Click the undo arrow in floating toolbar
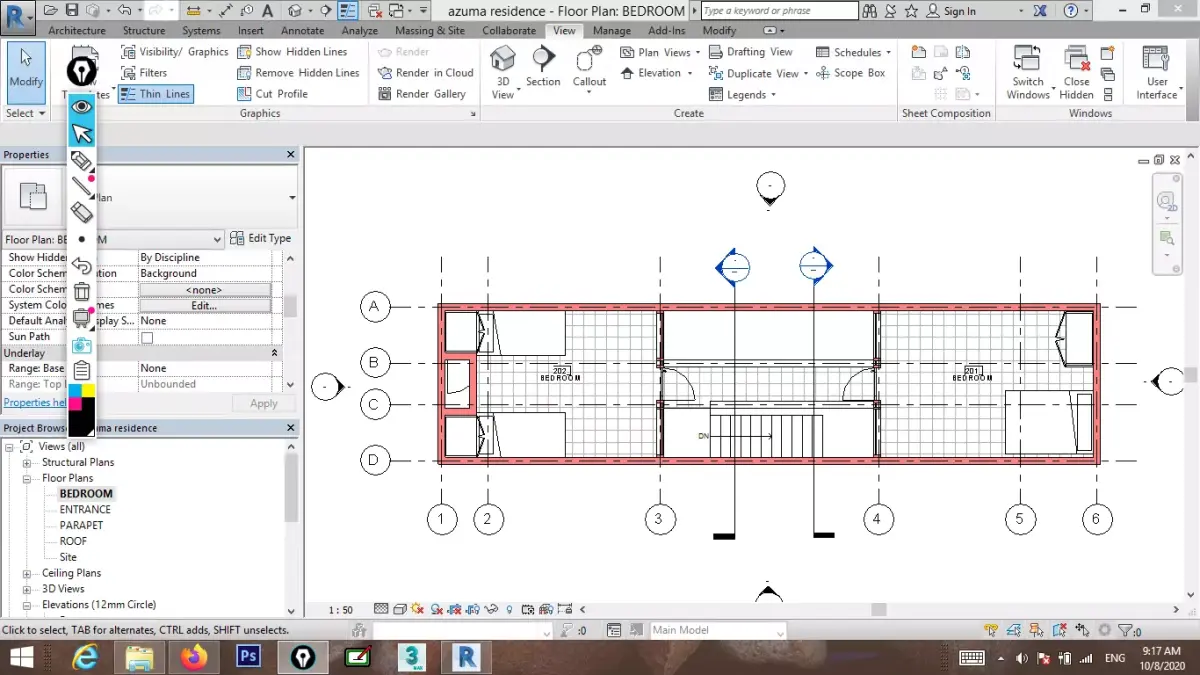 [x=82, y=266]
